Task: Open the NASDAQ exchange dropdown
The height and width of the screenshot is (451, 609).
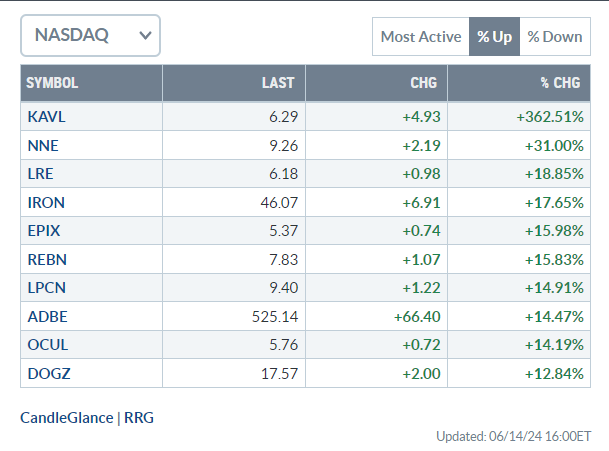Action: coord(90,36)
